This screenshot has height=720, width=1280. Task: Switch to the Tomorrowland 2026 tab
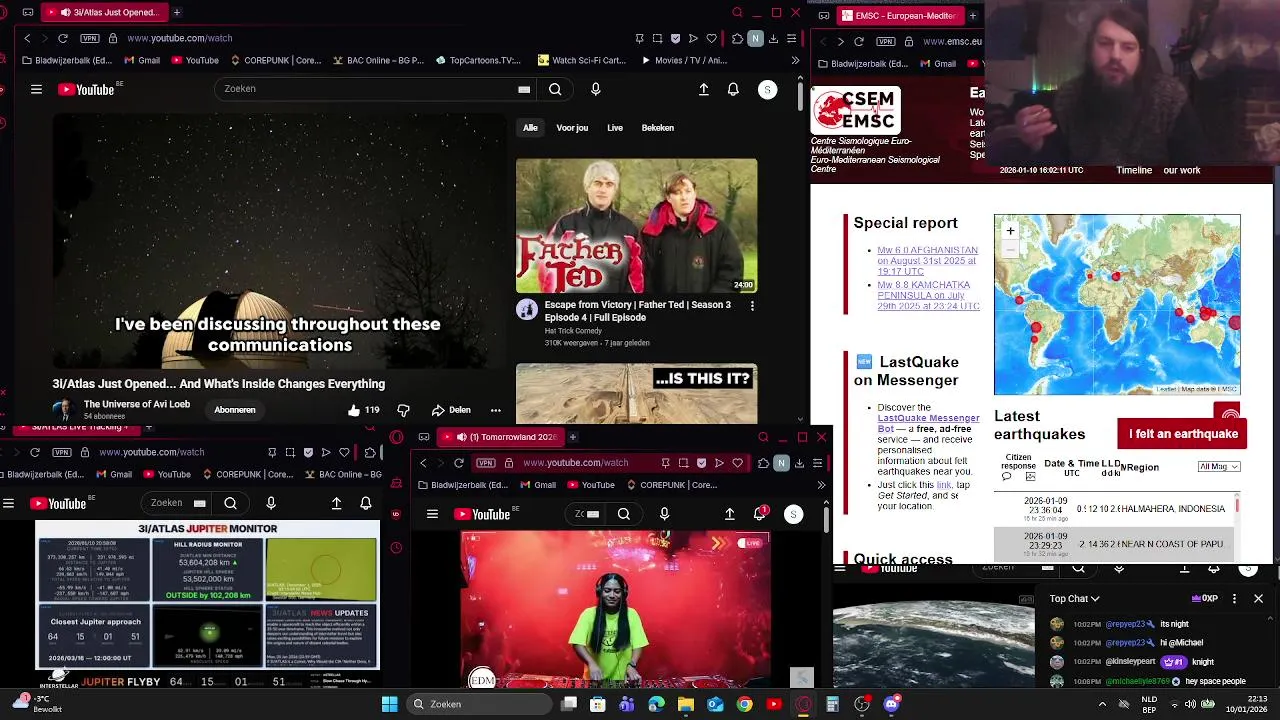[501, 437]
